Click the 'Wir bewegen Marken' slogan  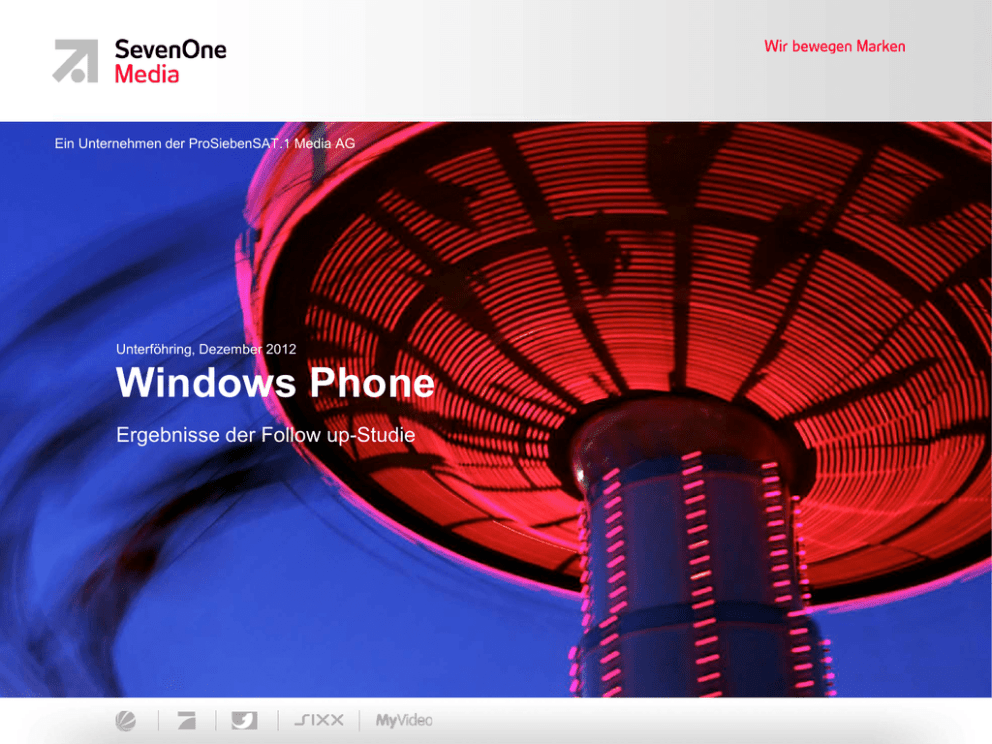point(834,46)
